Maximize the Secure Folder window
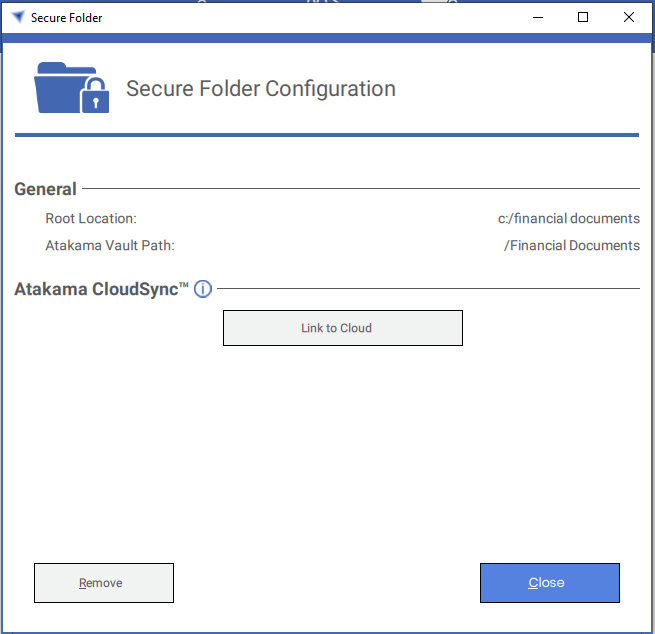655x634 pixels. pyautogui.click(x=583, y=17)
